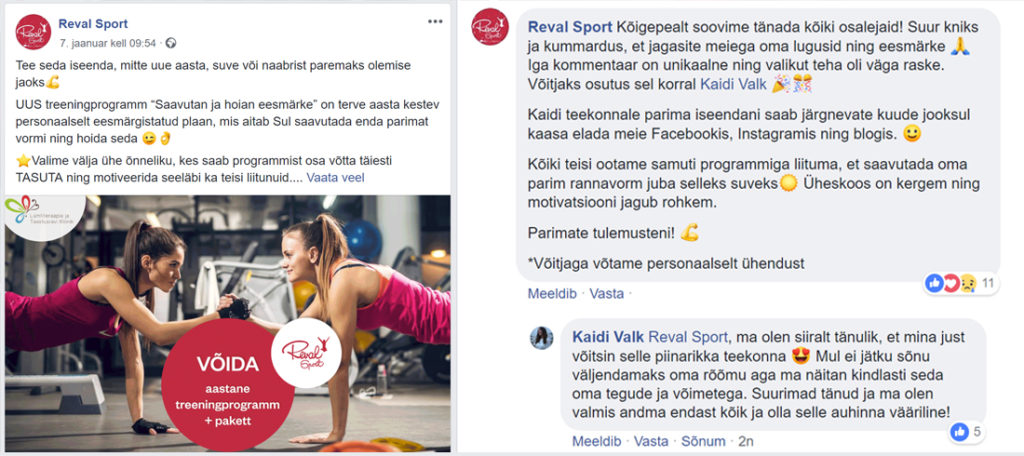
Task: Click the Reval Sport logo on the image
Action: coord(306,353)
